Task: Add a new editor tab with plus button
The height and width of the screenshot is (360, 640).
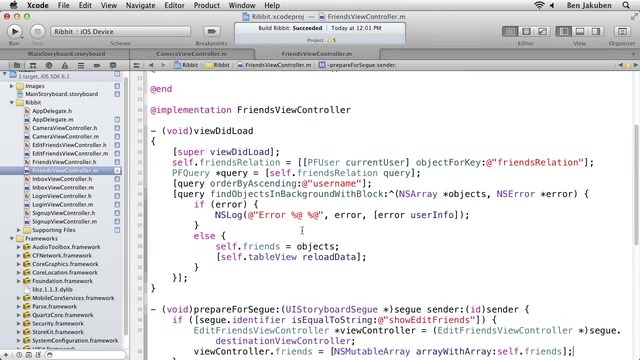Action: coord(633,54)
